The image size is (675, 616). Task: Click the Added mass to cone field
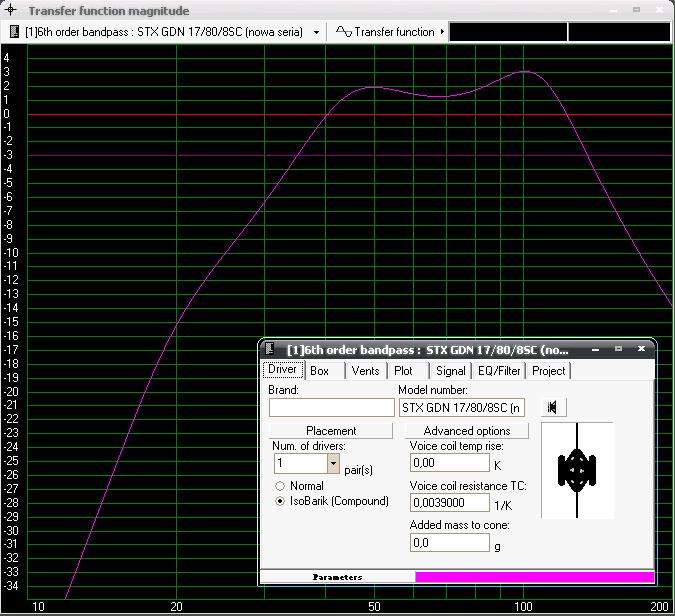coord(449,543)
